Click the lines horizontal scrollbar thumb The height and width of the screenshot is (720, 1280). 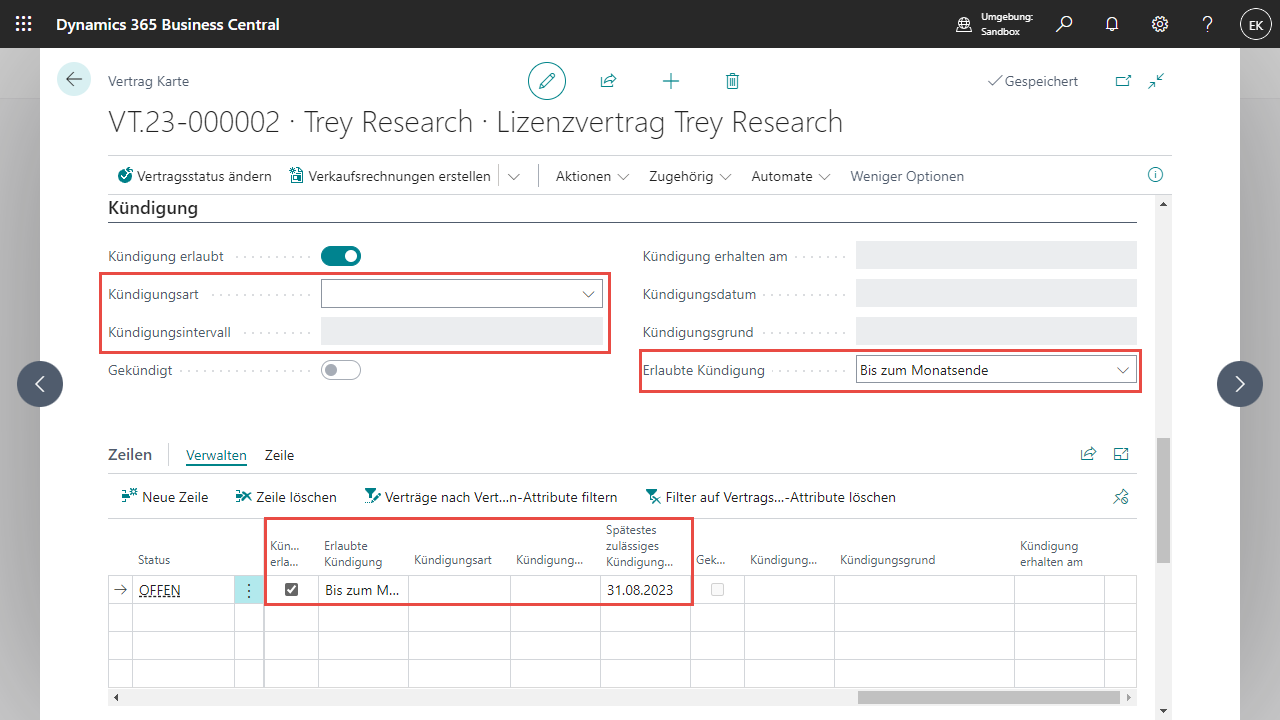click(990, 697)
